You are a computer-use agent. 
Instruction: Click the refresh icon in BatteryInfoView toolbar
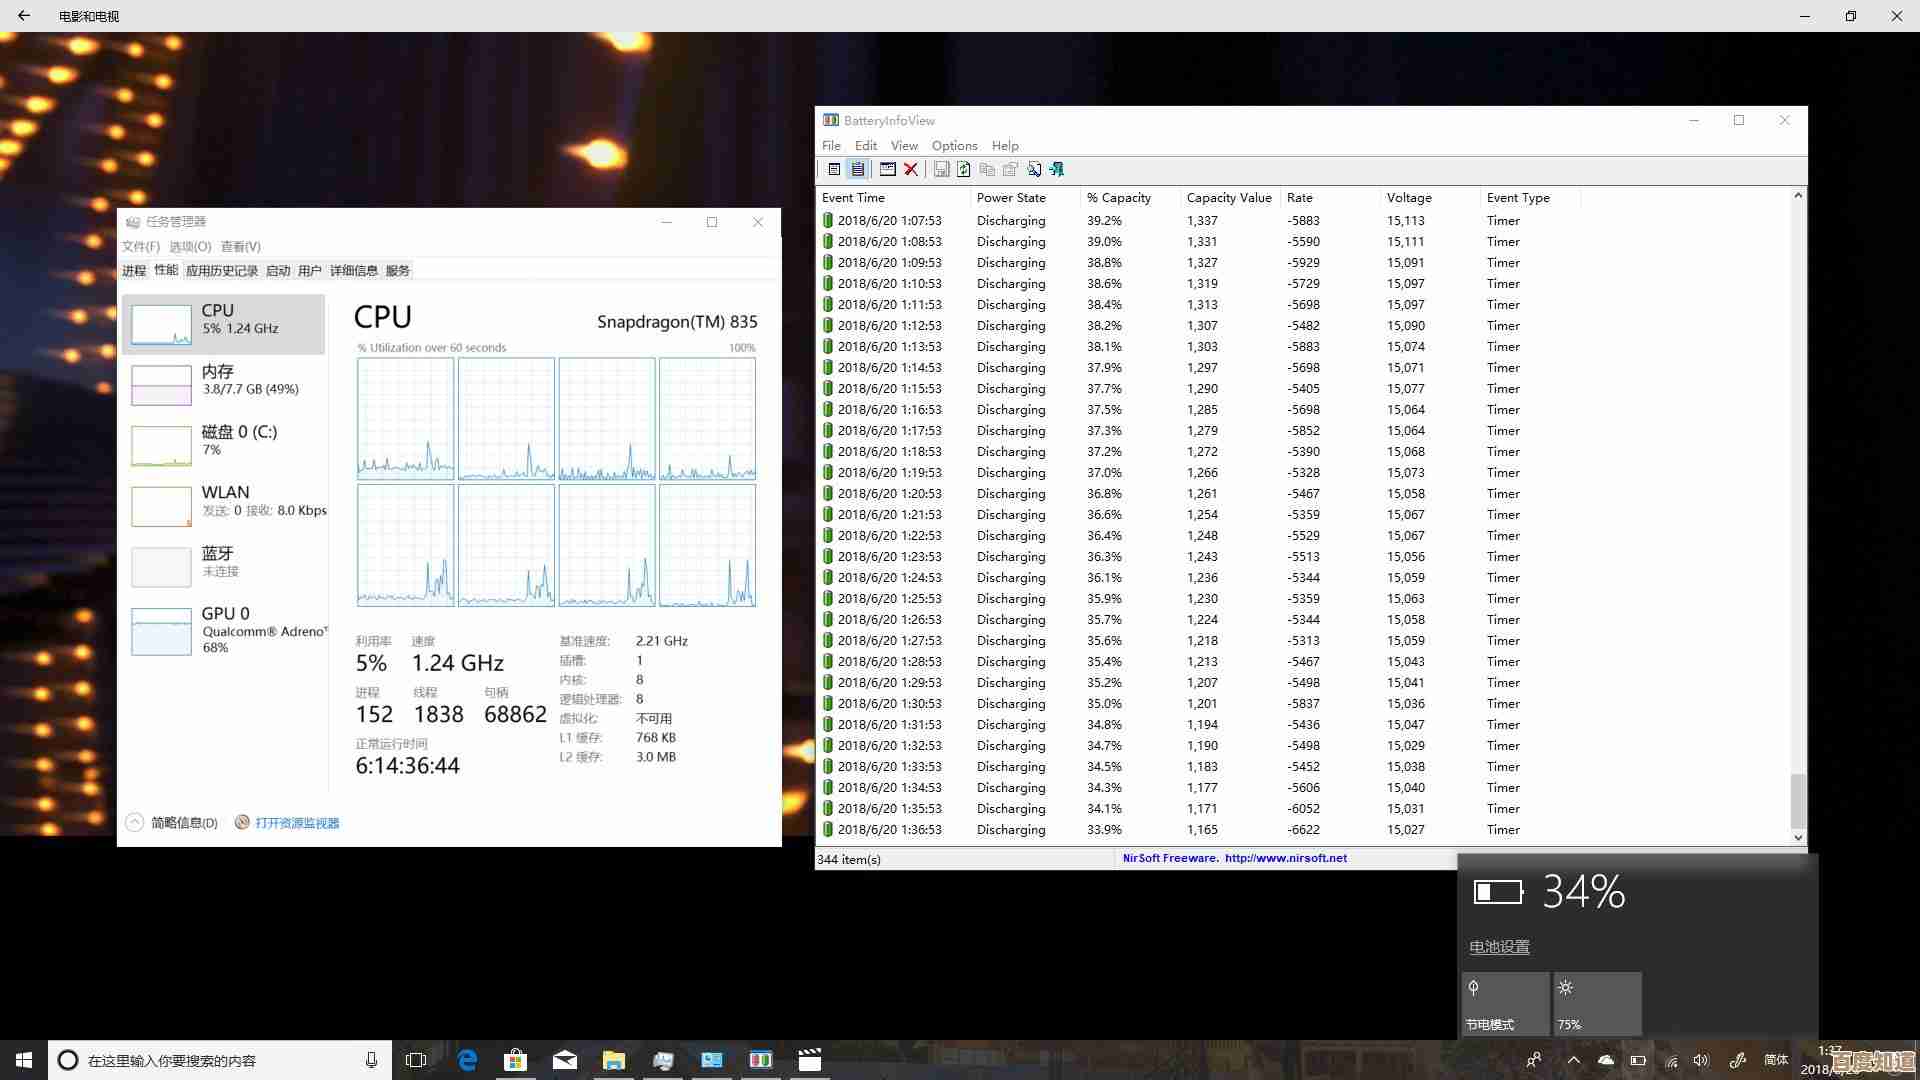(x=963, y=169)
